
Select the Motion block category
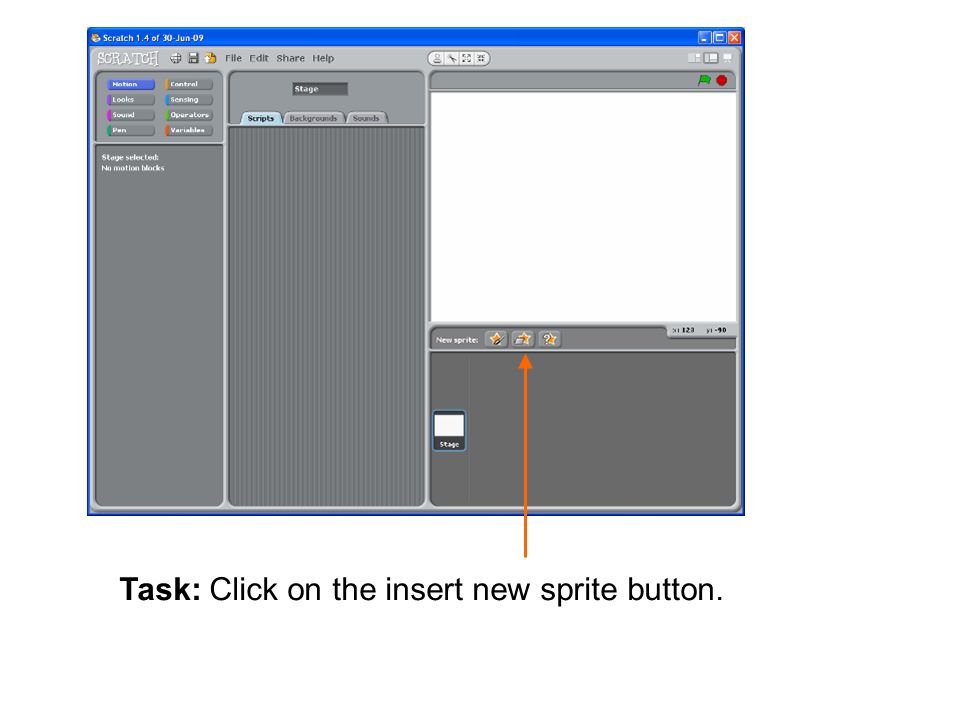[x=131, y=84]
